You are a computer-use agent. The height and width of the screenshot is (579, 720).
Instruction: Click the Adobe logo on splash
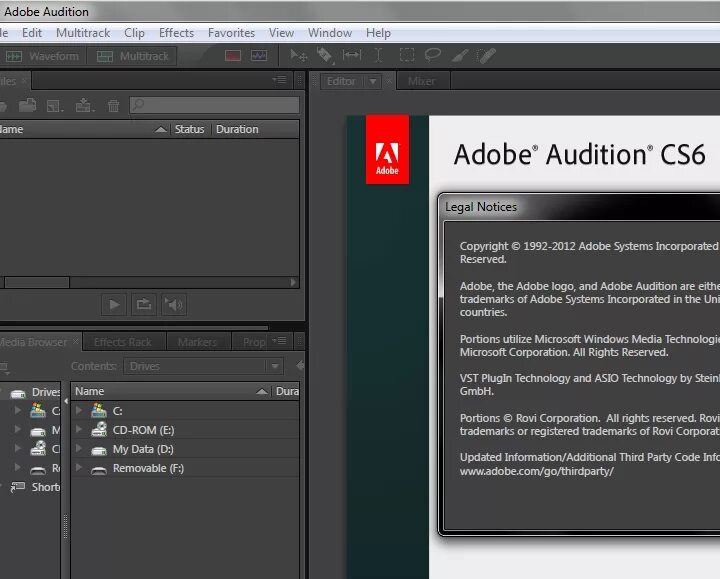(x=388, y=150)
